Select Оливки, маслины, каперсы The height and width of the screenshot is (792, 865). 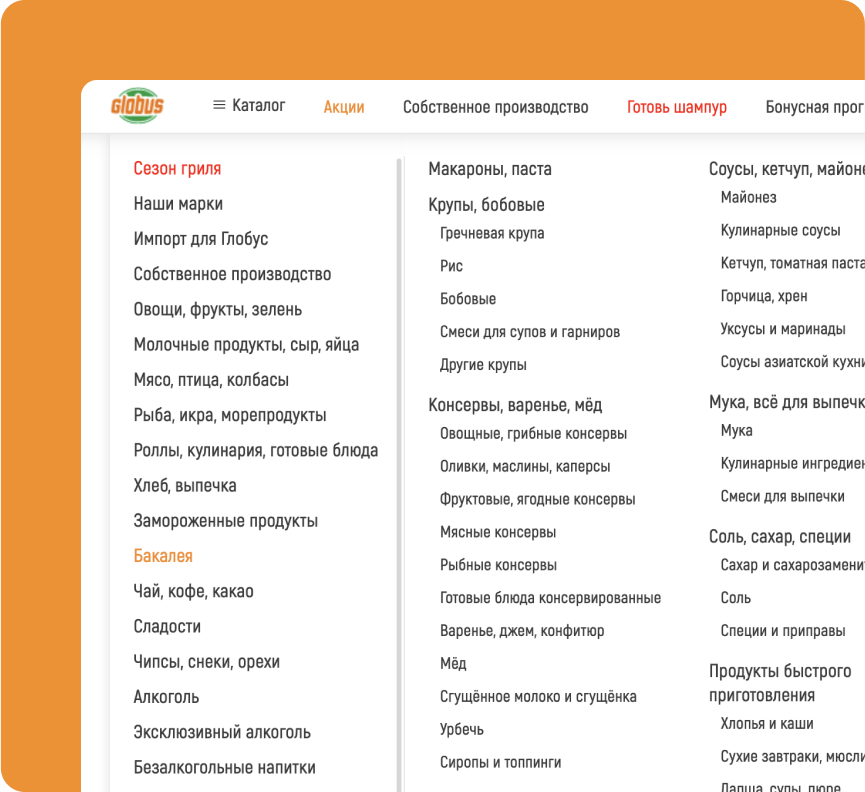524,466
